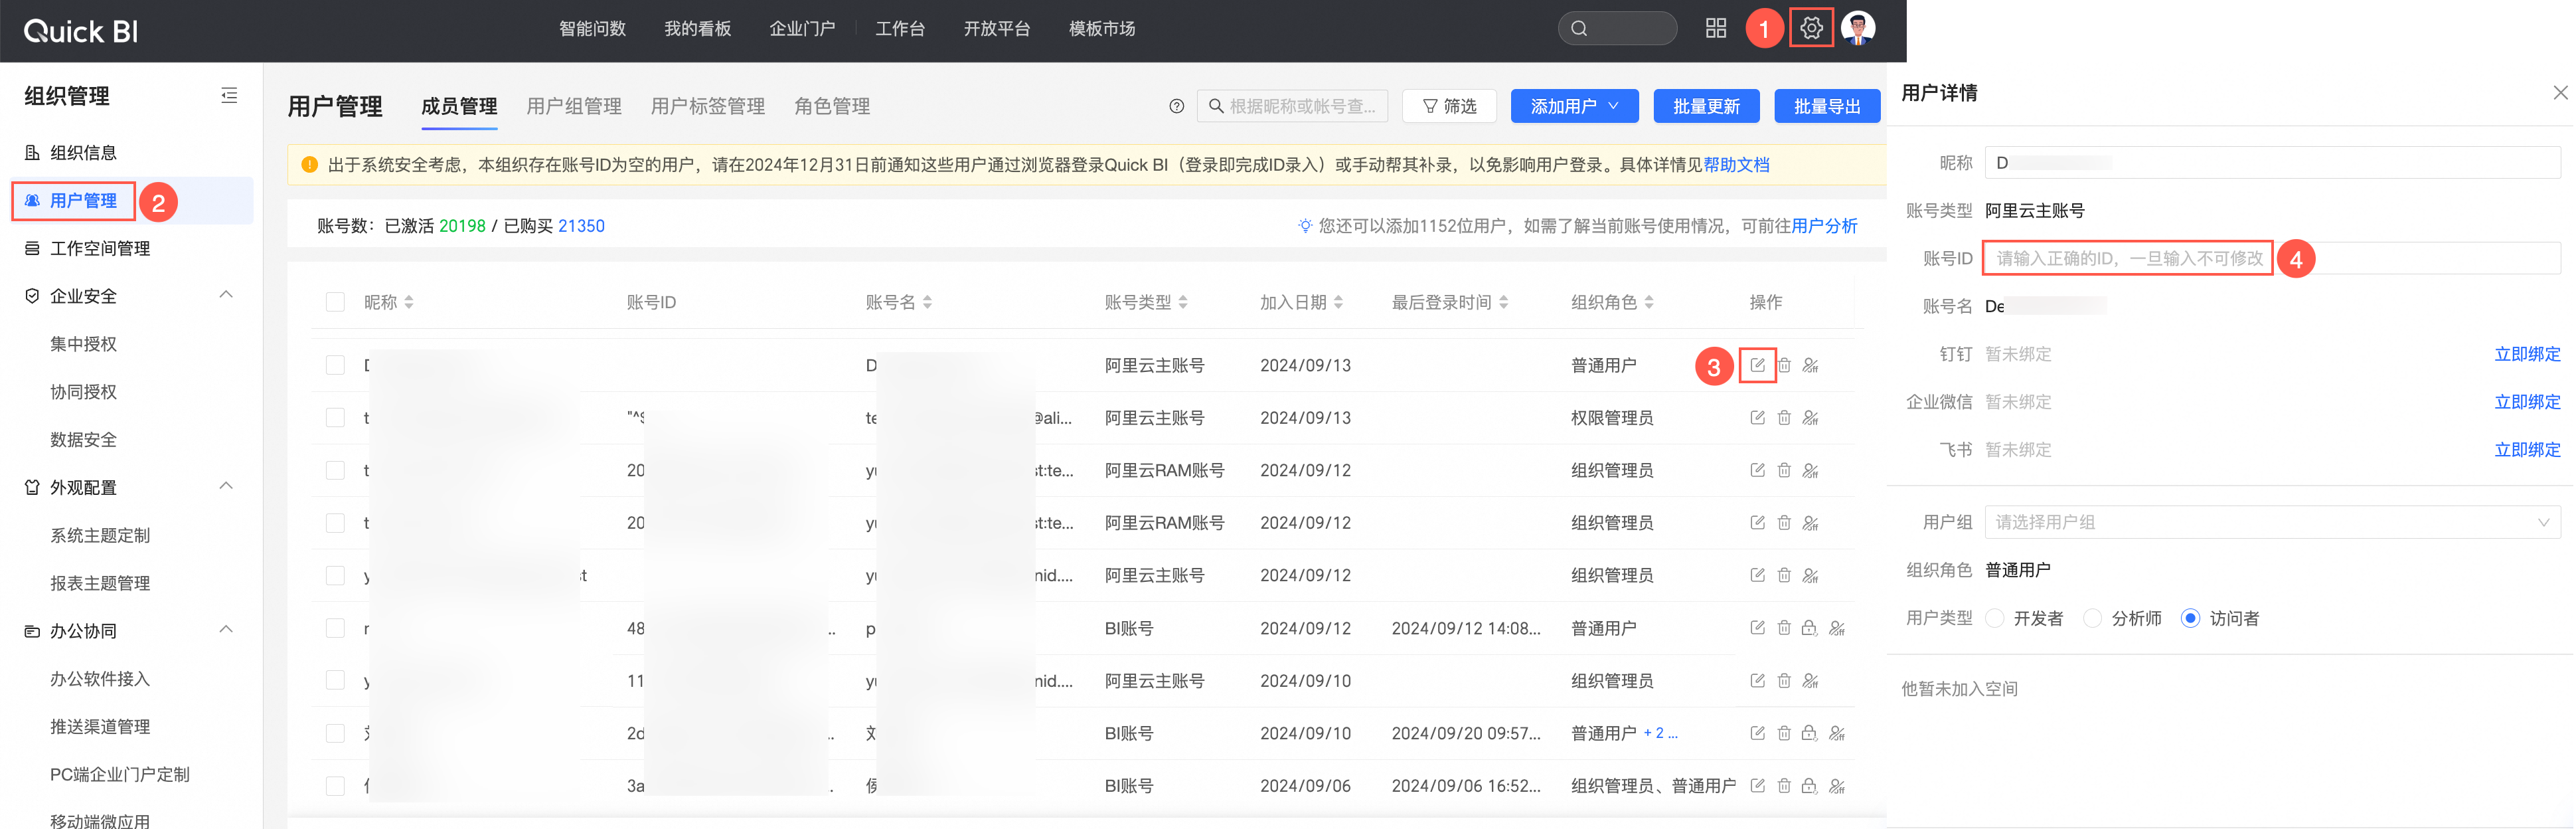Check the BI账号 2024/09/12 row checkbox

(x=335, y=628)
